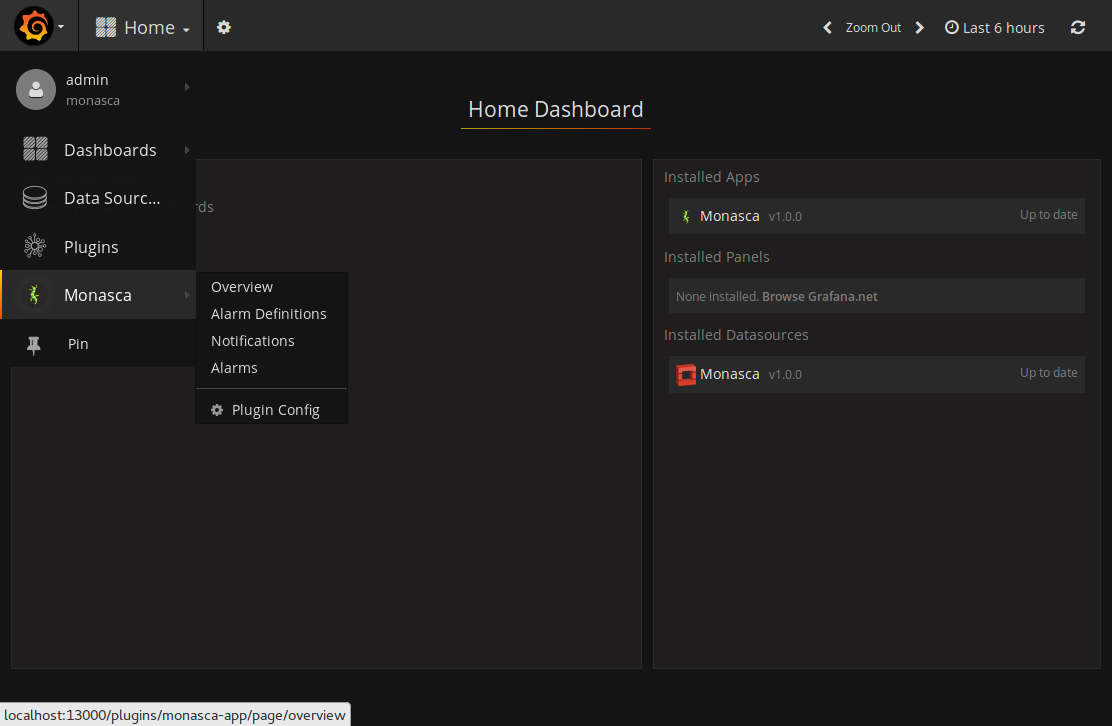Expand the Dashboards submenu arrow
Viewport: 1112px width, 726px height.
(187, 150)
